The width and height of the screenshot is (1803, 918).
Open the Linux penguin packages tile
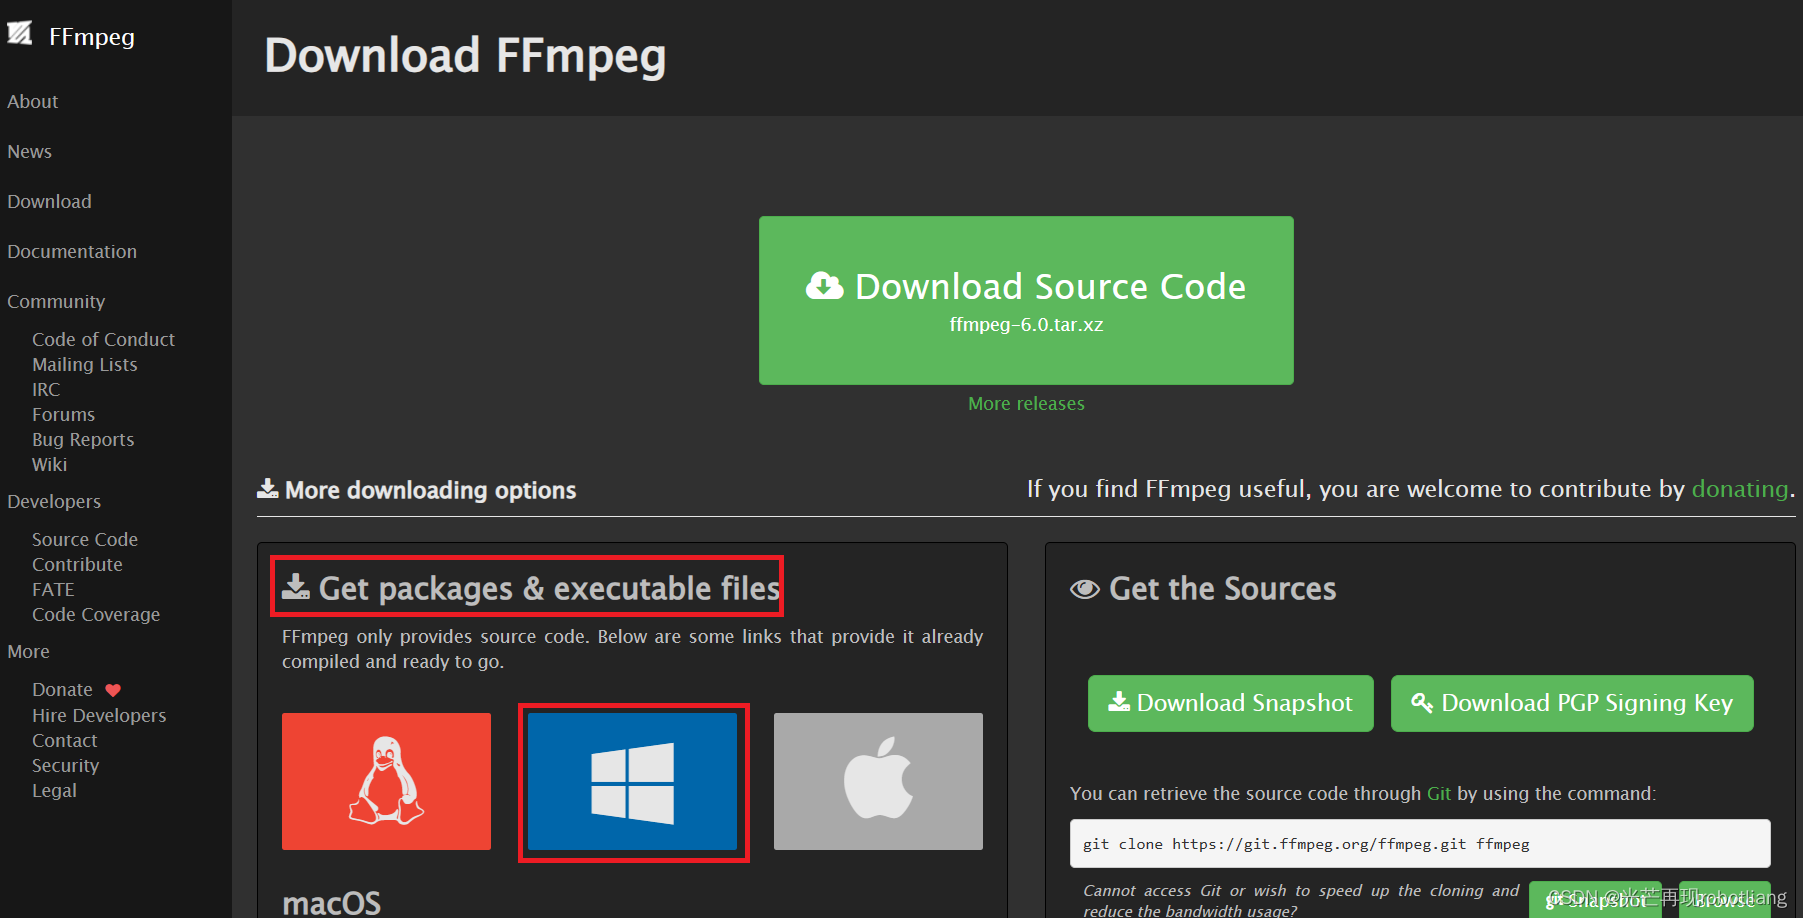tap(386, 781)
